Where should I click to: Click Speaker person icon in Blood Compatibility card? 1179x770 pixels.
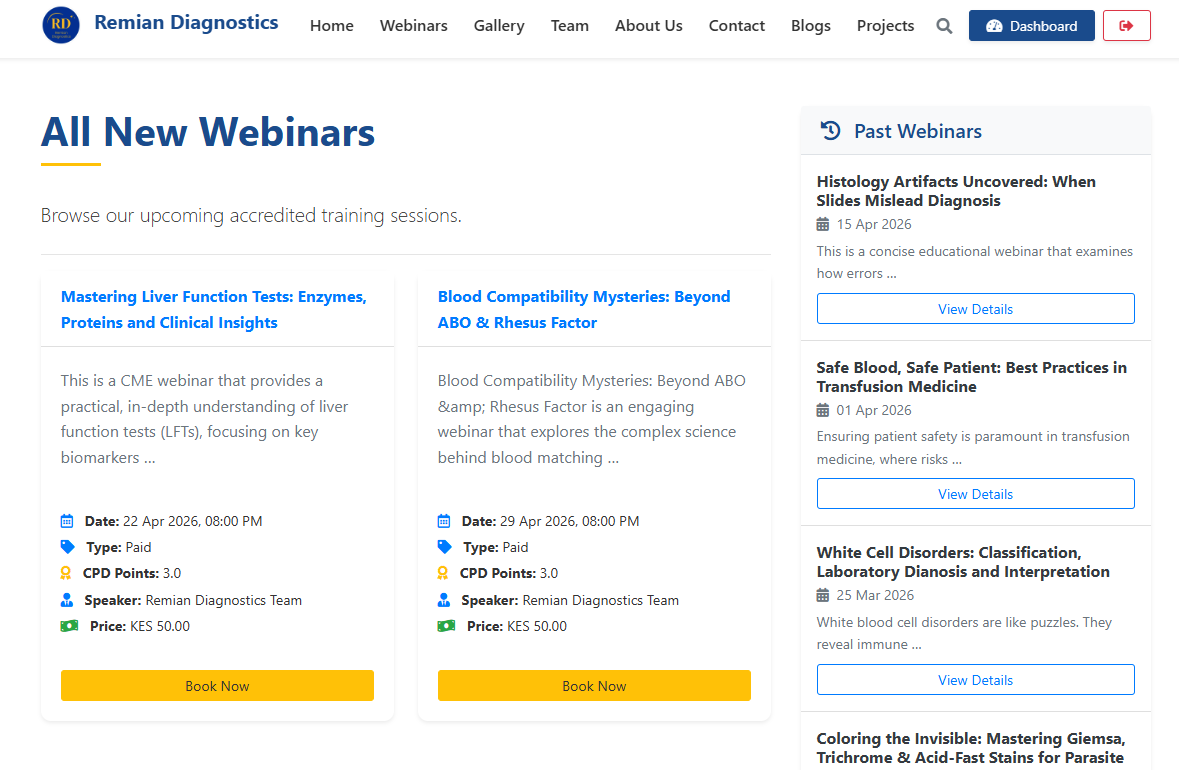pos(444,600)
